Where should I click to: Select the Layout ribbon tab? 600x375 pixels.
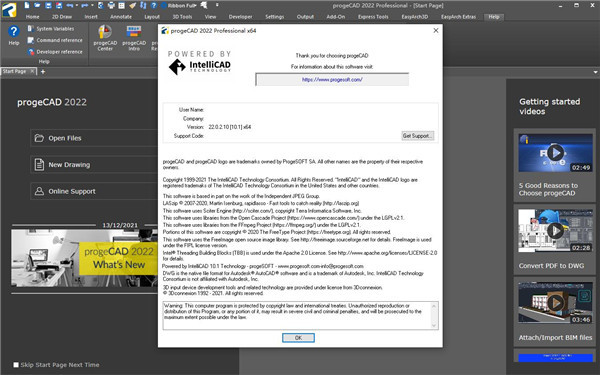[152, 17]
